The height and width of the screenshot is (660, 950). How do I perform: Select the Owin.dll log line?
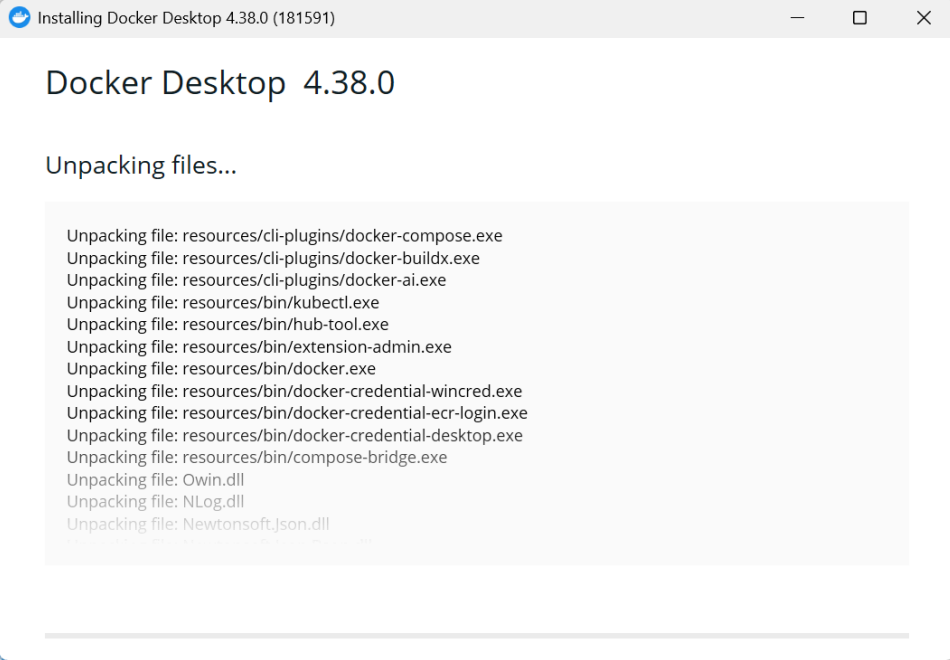(x=156, y=479)
